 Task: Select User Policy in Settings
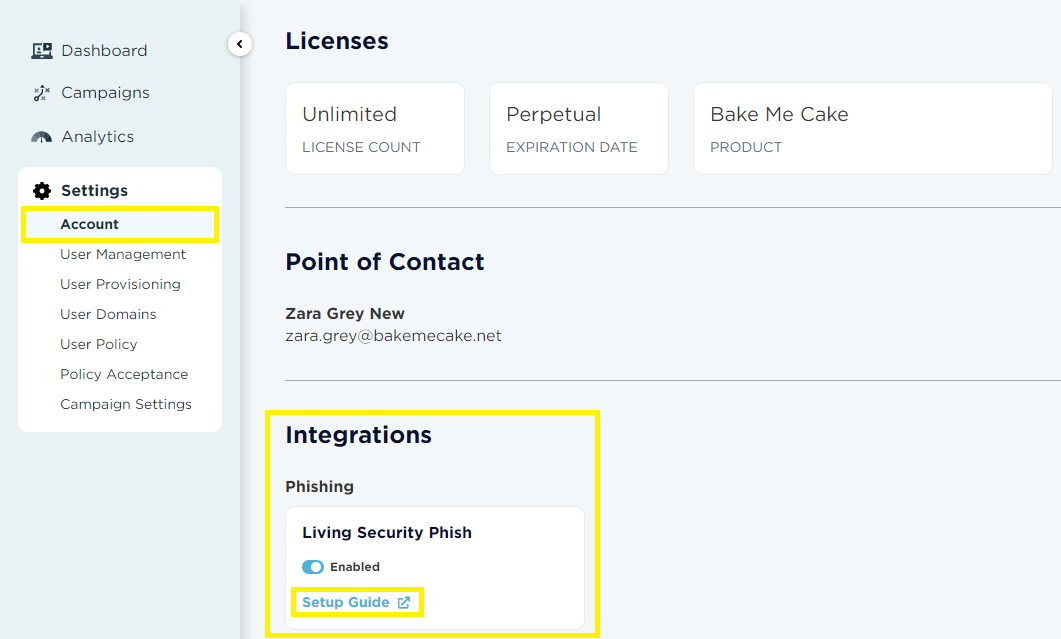[x=99, y=345]
